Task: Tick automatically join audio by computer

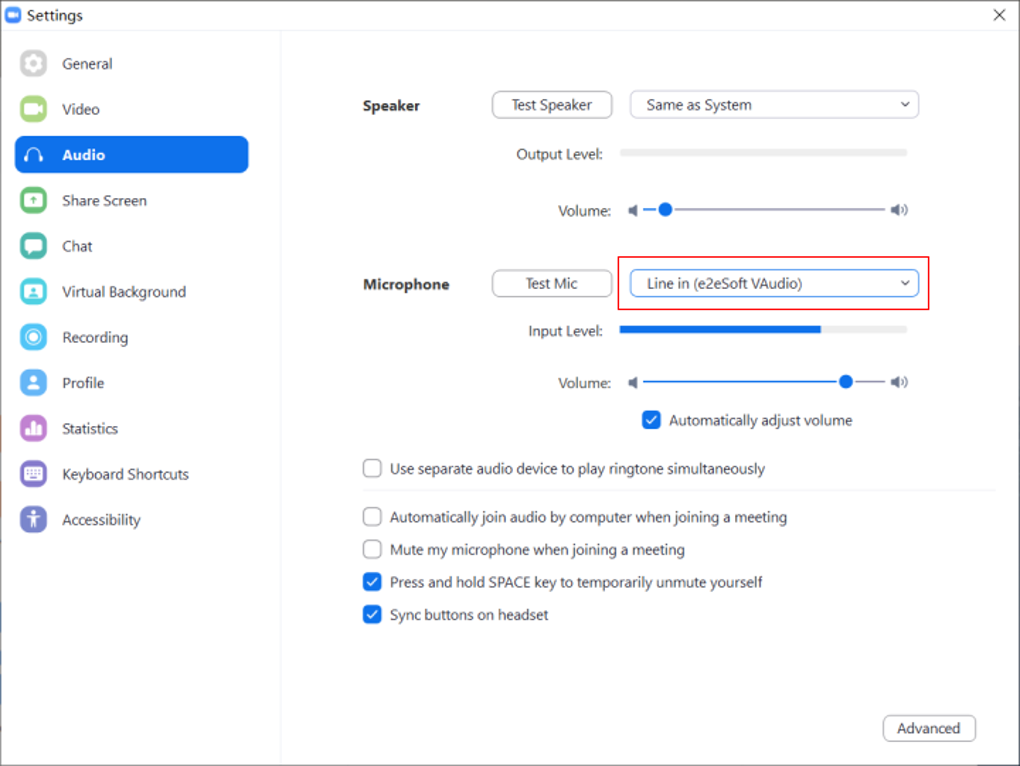Action: tap(372, 517)
